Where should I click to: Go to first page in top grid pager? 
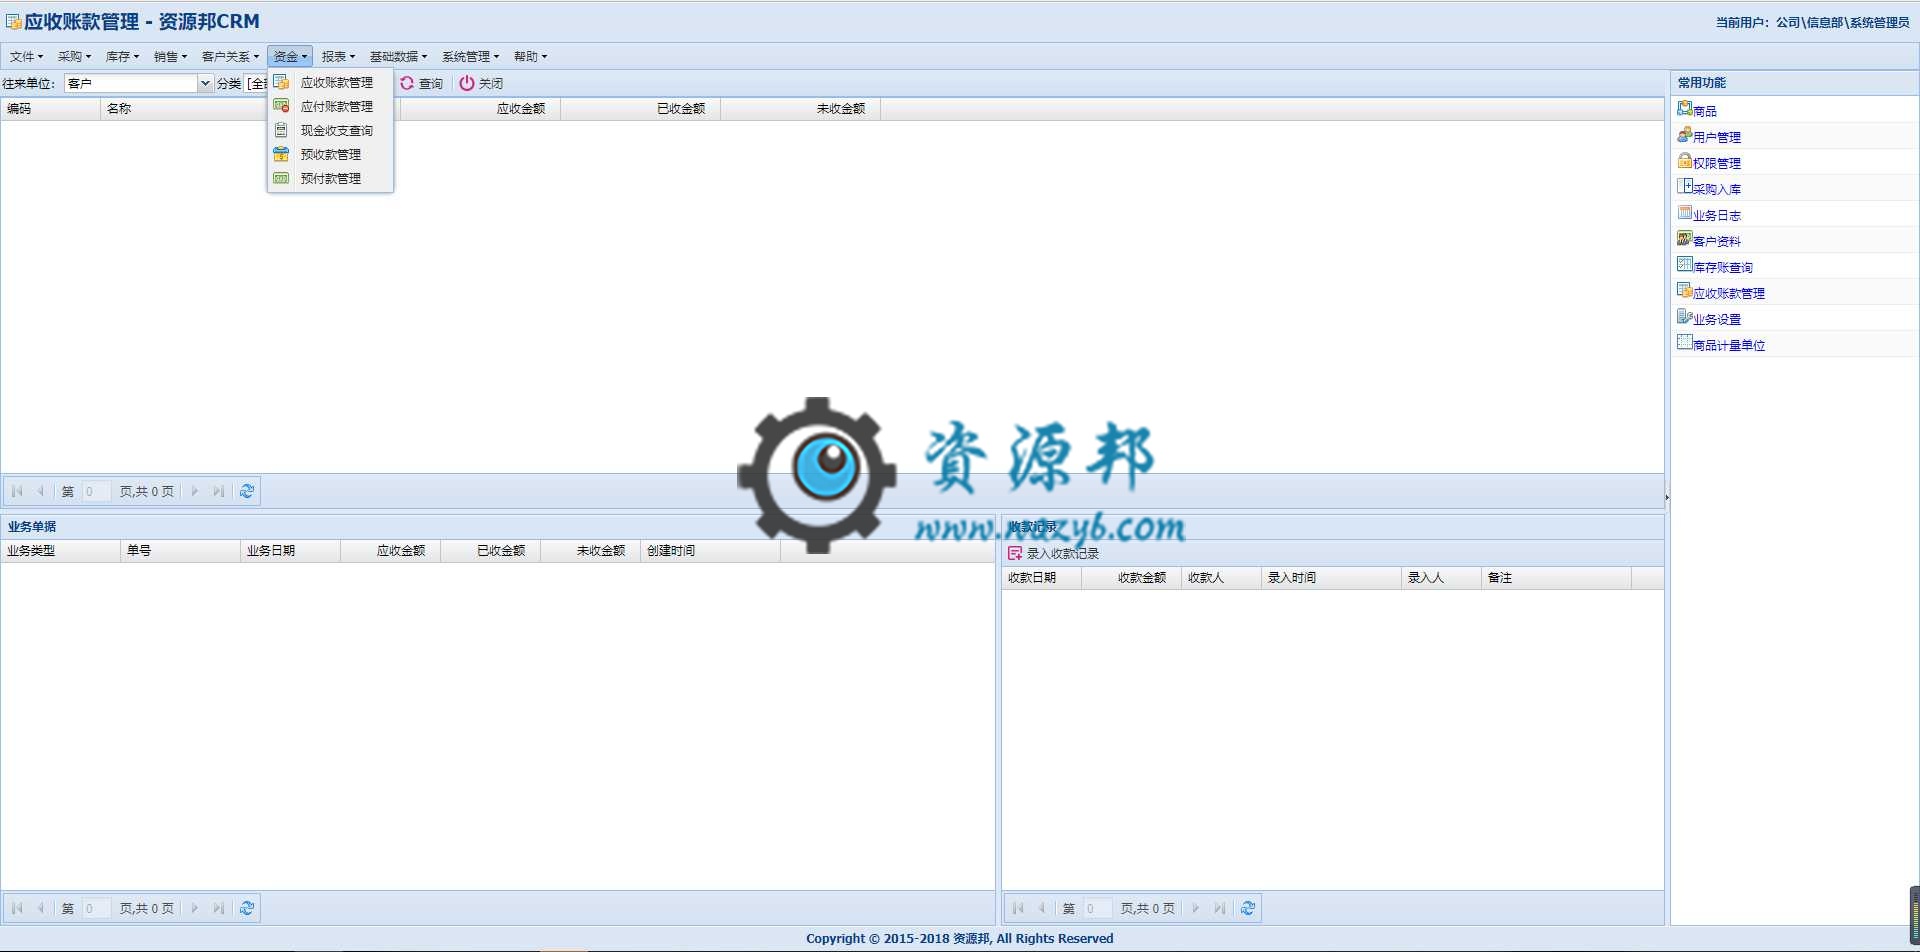tap(17, 491)
